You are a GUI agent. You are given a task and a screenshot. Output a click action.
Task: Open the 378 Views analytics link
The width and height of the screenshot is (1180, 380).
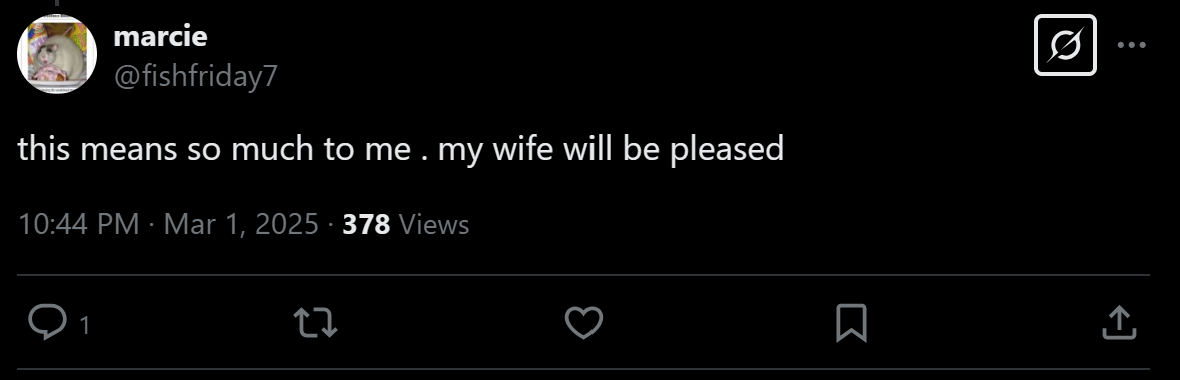[x=406, y=223]
